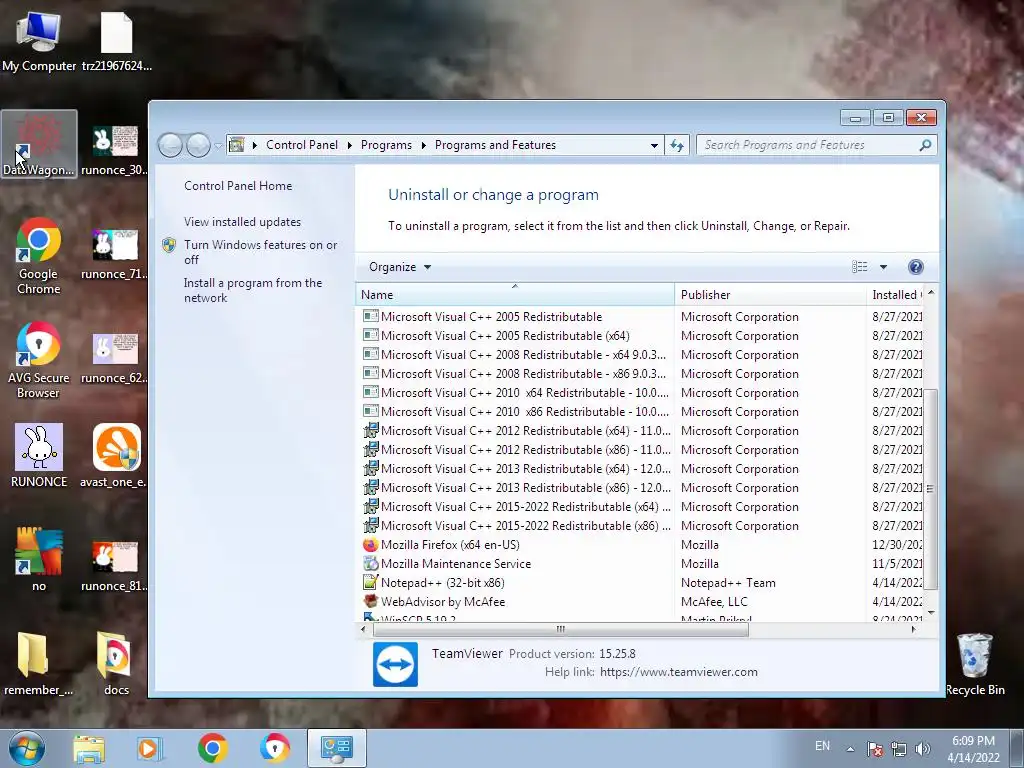Open Chrome from the taskbar
1024x768 pixels.
pyautogui.click(x=212, y=748)
